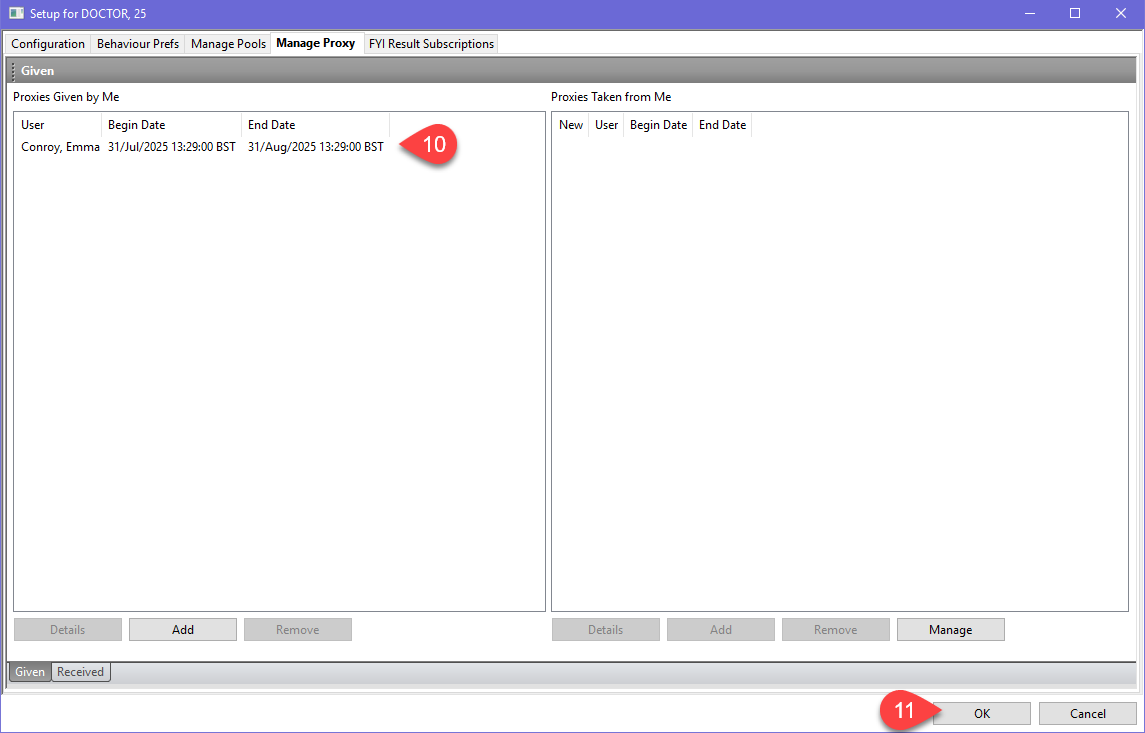Click Add under Proxies Given by Me

point(183,629)
